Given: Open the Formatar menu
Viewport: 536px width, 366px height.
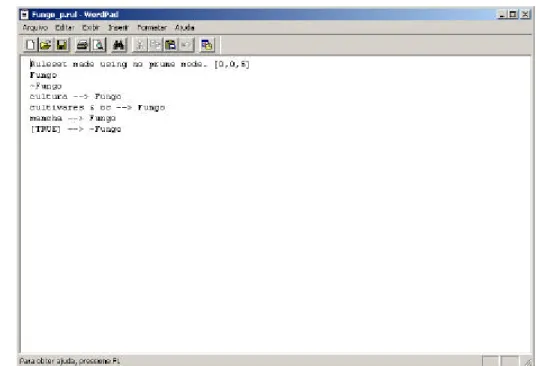Looking at the screenshot, I should (152, 28).
